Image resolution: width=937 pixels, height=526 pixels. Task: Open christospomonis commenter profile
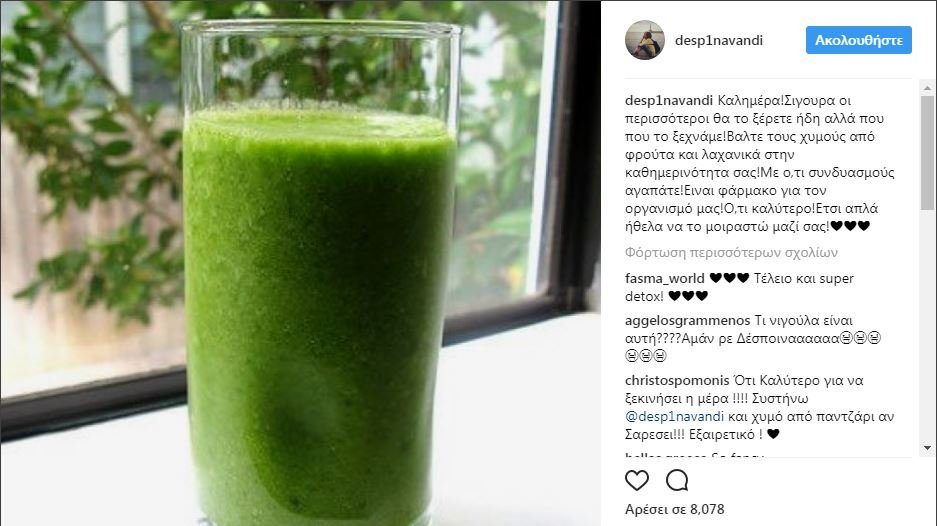click(x=677, y=380)
